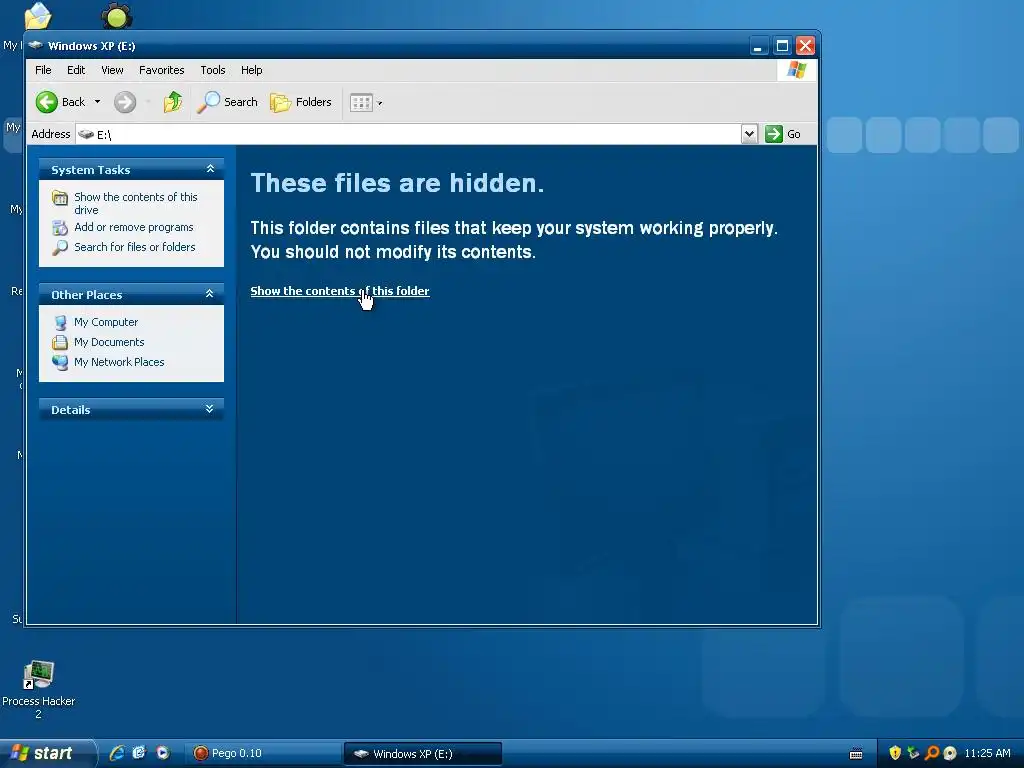Launch Internet Explorer from Quick Launch
Viewport: 1024px width, 768px height.
tap(117, 754)
